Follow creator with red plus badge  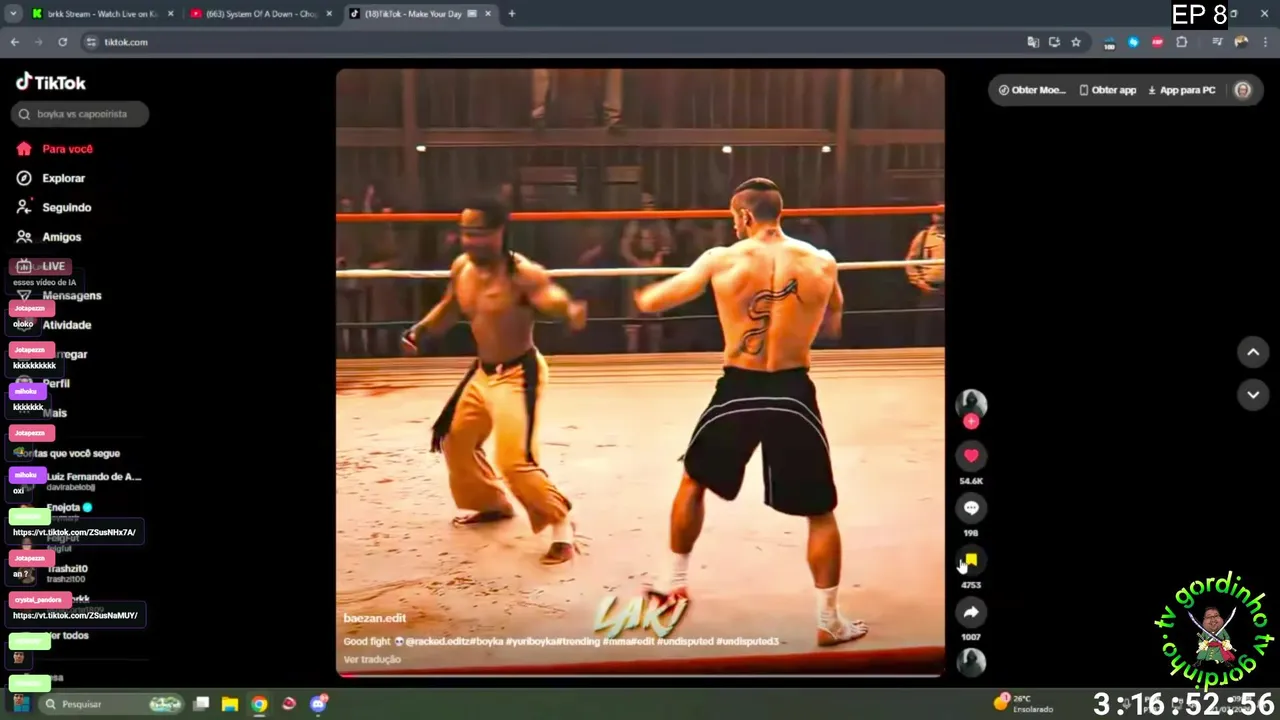[x=971, y=422]
